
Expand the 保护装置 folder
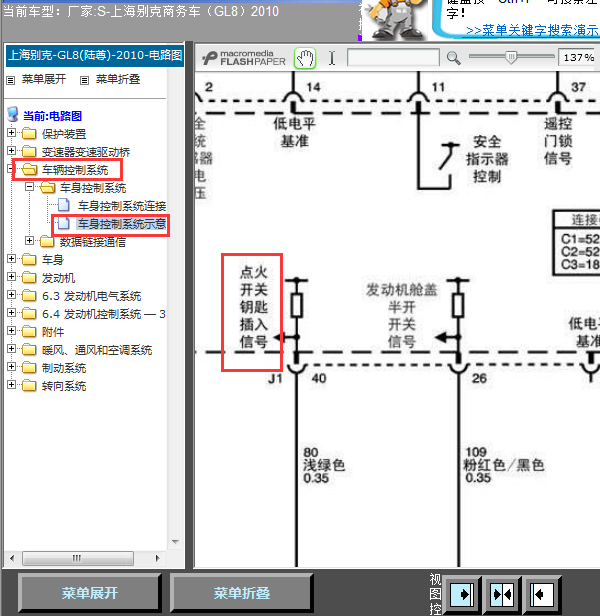coord(11,132)
